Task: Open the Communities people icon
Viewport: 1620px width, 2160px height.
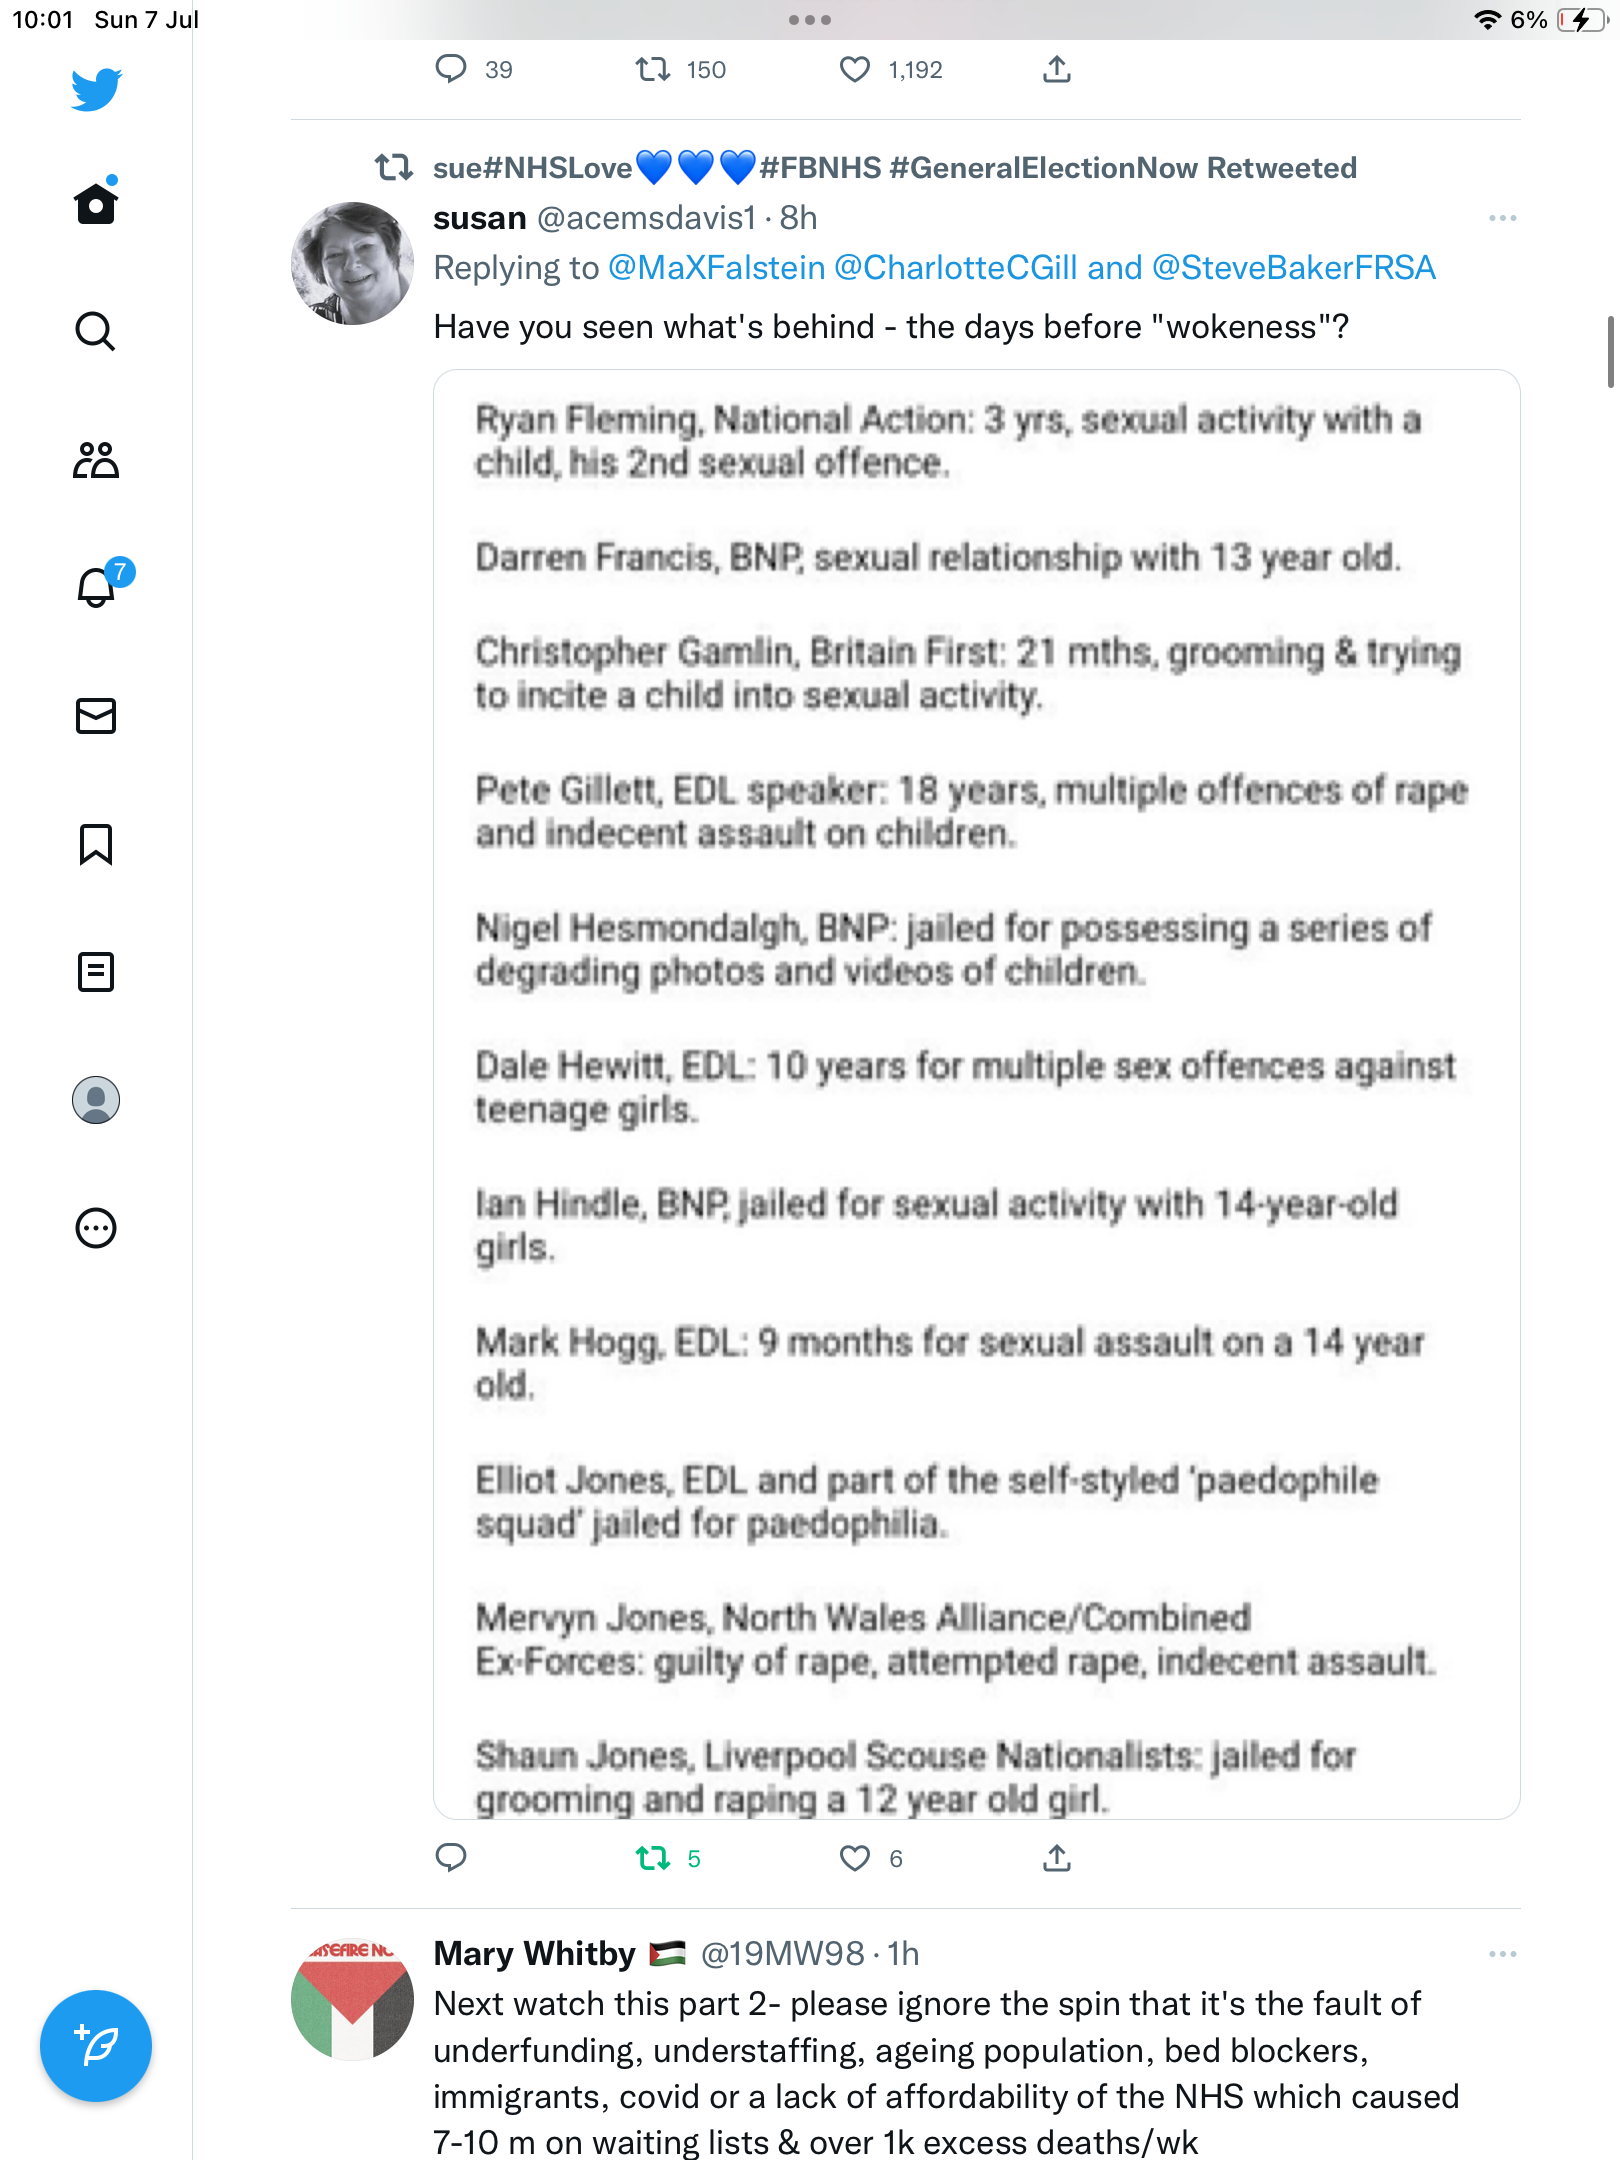Action: click(x=96, y=460)
